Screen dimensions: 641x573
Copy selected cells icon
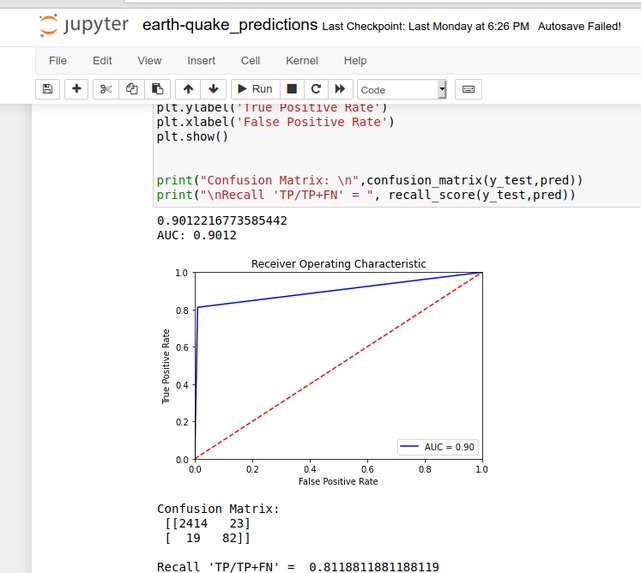point(132,89)
